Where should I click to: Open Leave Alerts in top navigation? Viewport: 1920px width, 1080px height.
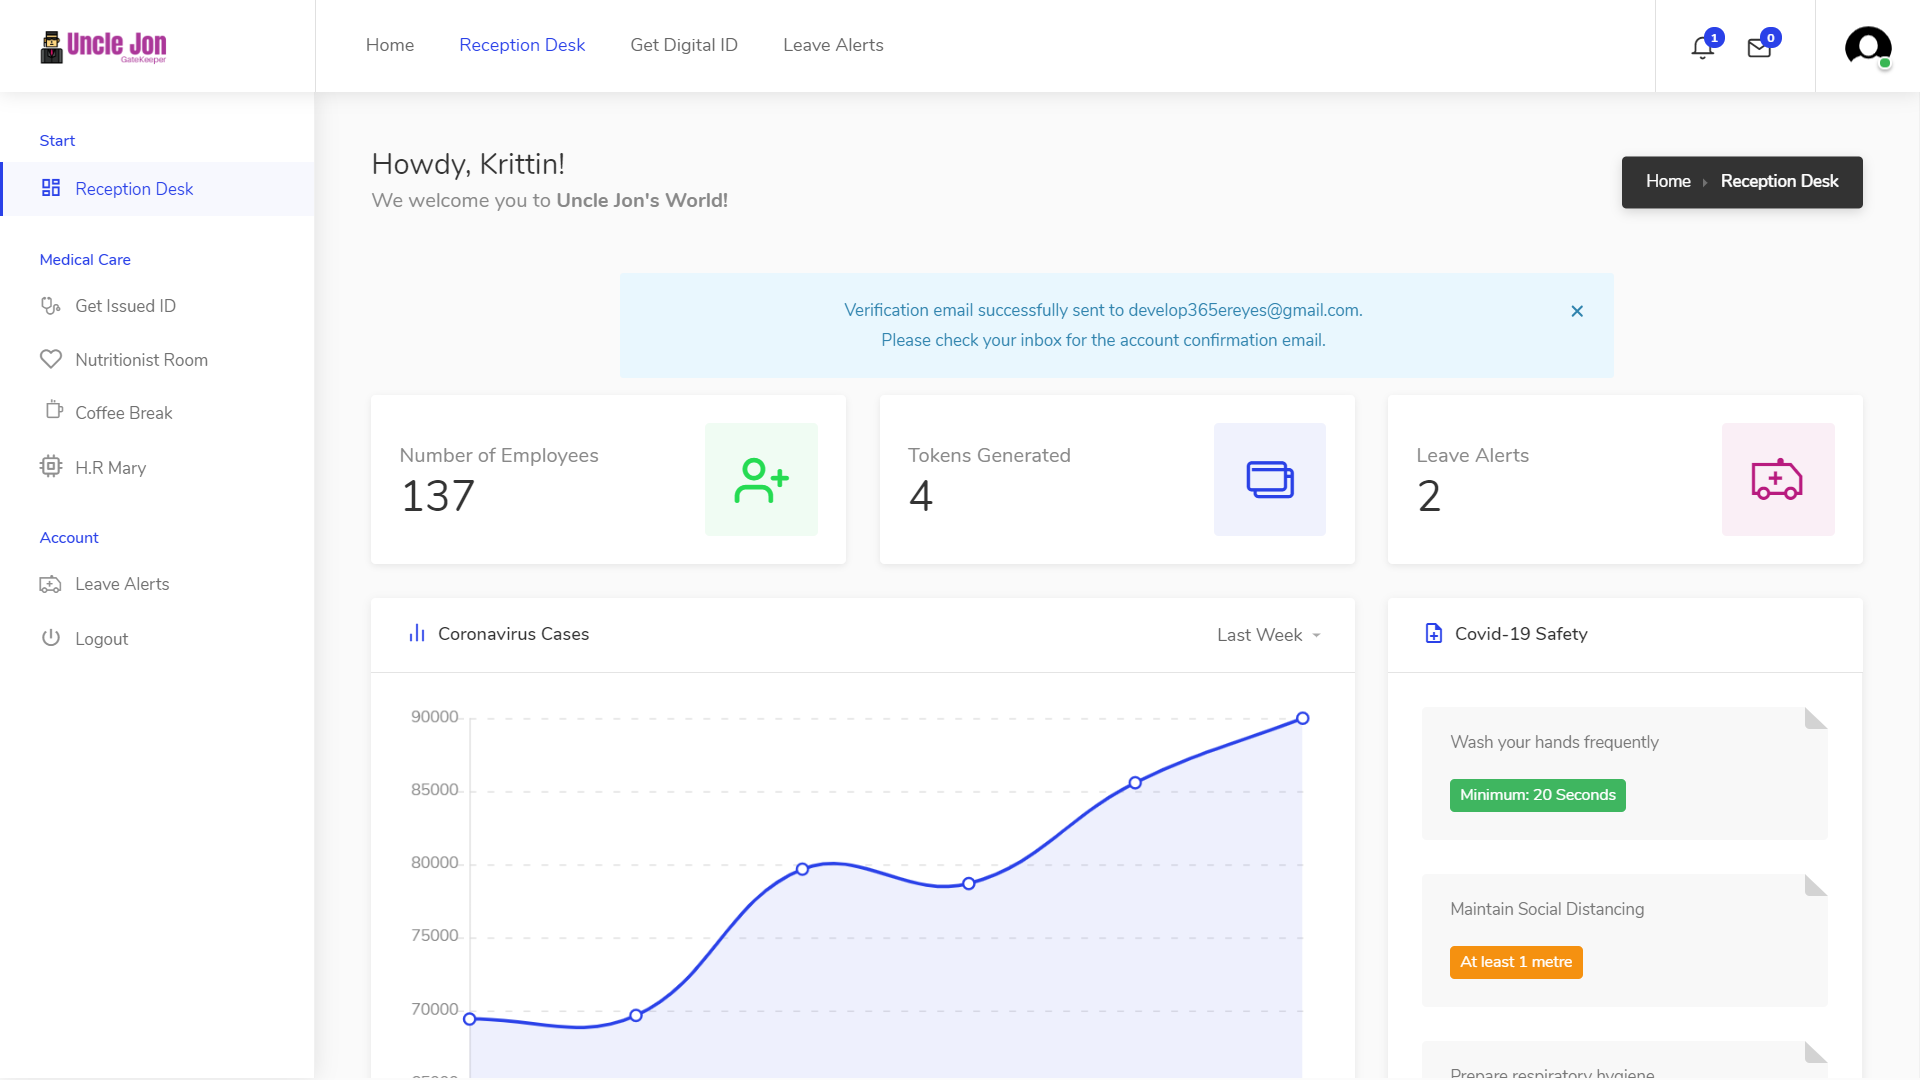click(x=833, y=45)
